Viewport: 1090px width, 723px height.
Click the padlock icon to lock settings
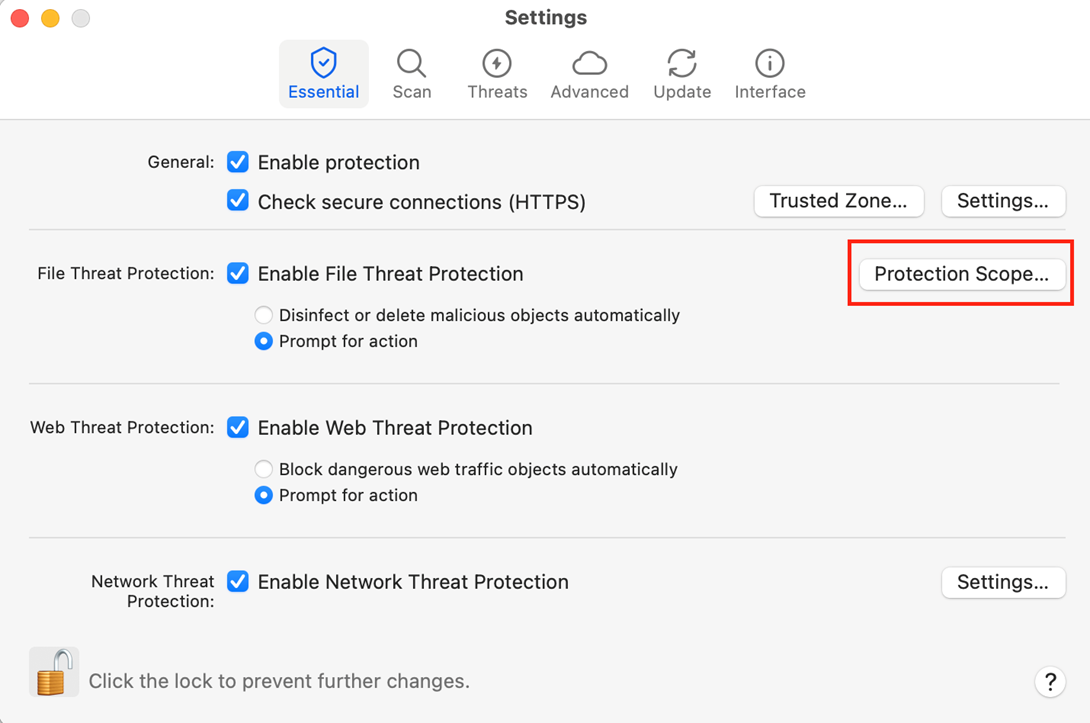(53, 671)
